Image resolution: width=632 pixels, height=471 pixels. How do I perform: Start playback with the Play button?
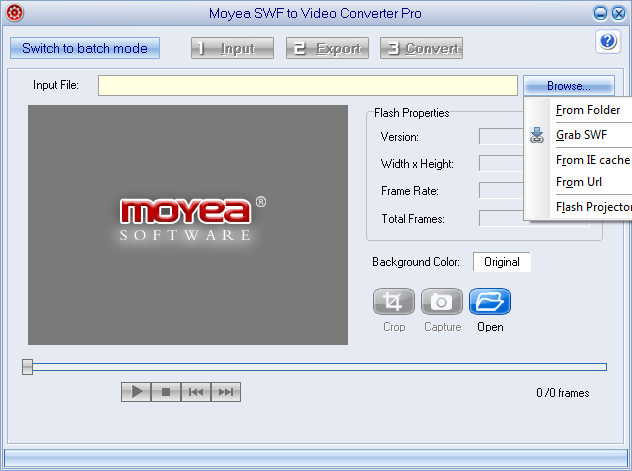coord(136,392)
